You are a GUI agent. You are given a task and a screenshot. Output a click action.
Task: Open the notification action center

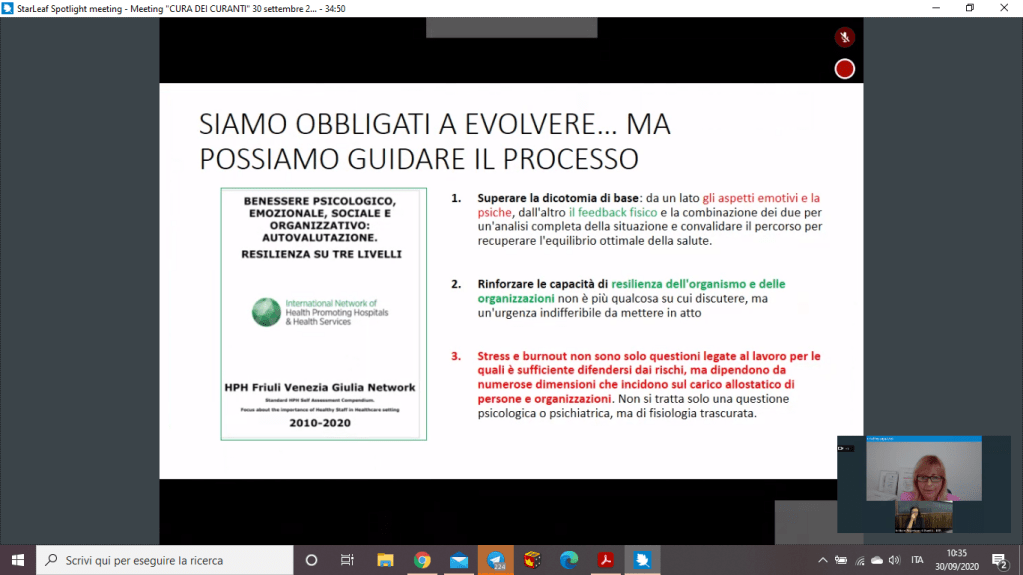tap(999, 560)
